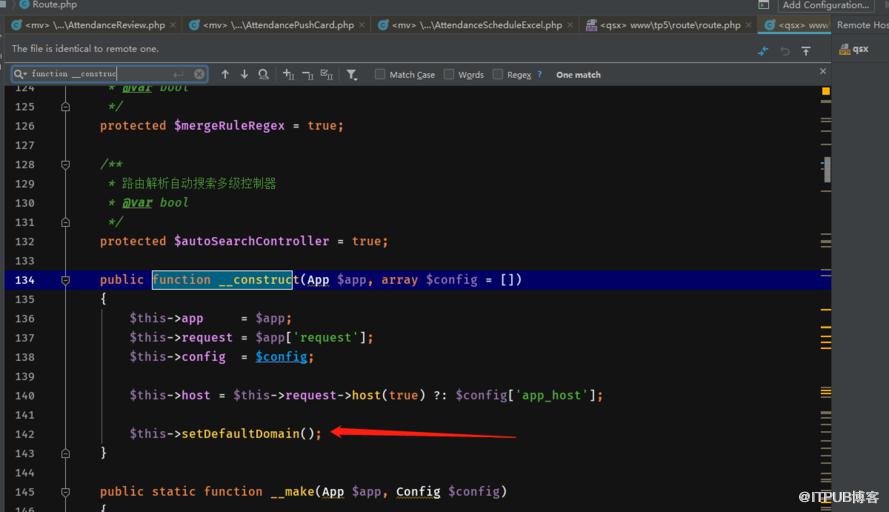Open Find in Path magnifier icon
889x512 pixels.
pyautogui.click(x=264, y=74)
